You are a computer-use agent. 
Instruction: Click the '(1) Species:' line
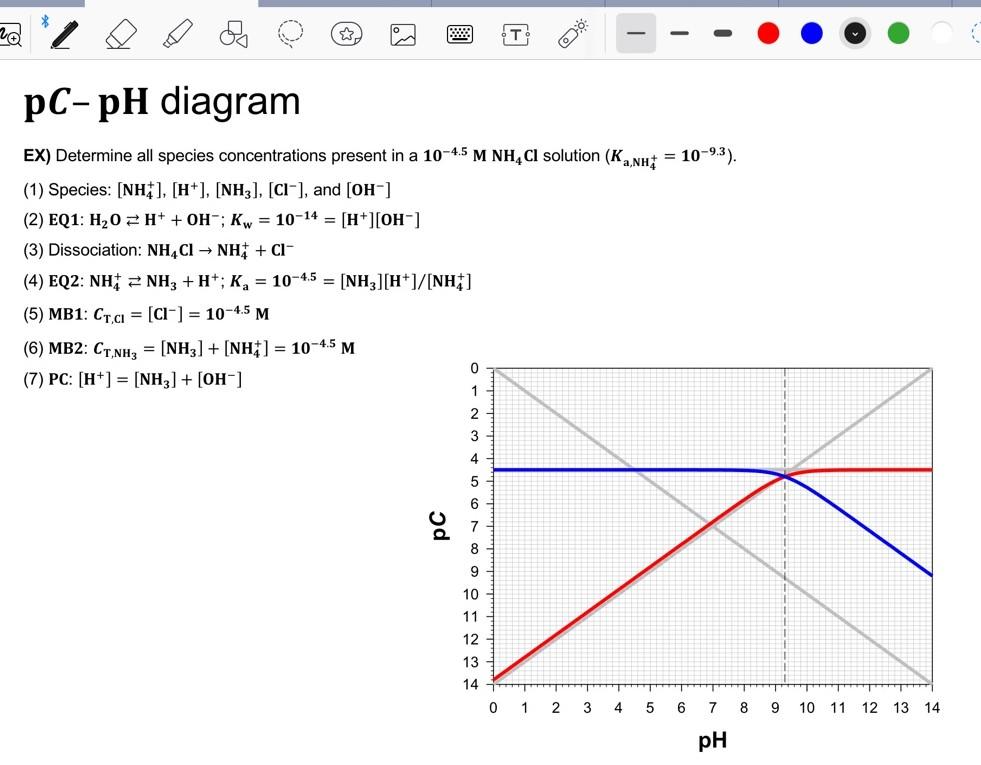pos(207,190)
